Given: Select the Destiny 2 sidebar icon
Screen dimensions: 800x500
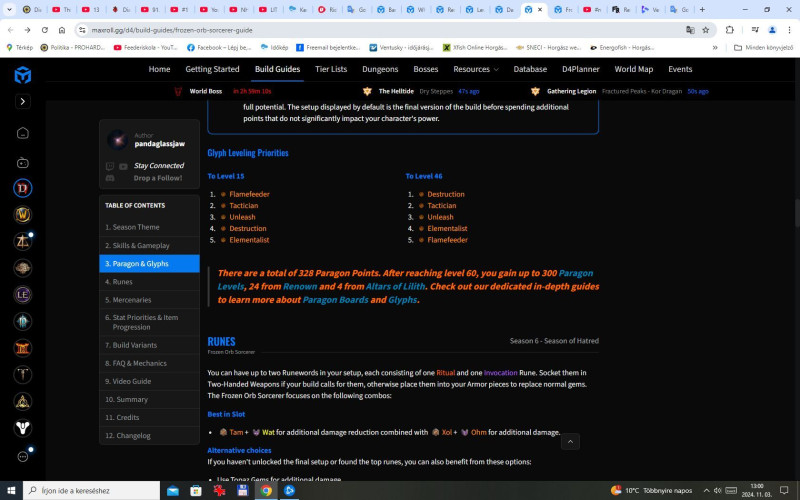Looking at the screenshot, I should pos(22,428).
